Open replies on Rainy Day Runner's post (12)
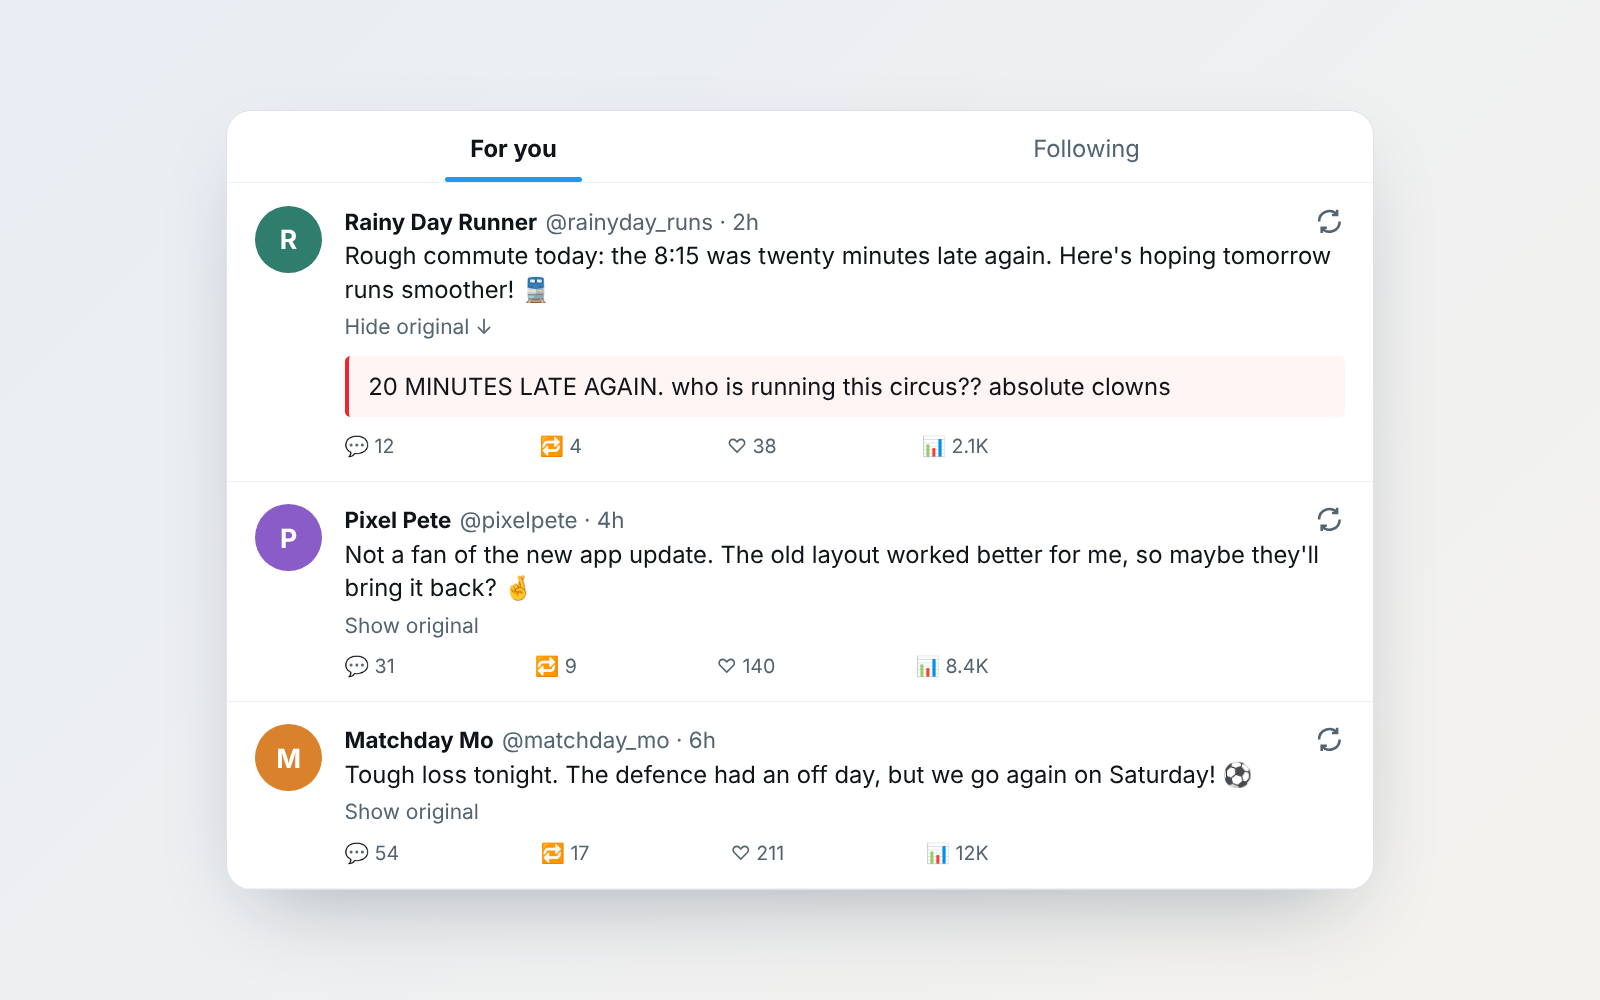 pos(370,446)
